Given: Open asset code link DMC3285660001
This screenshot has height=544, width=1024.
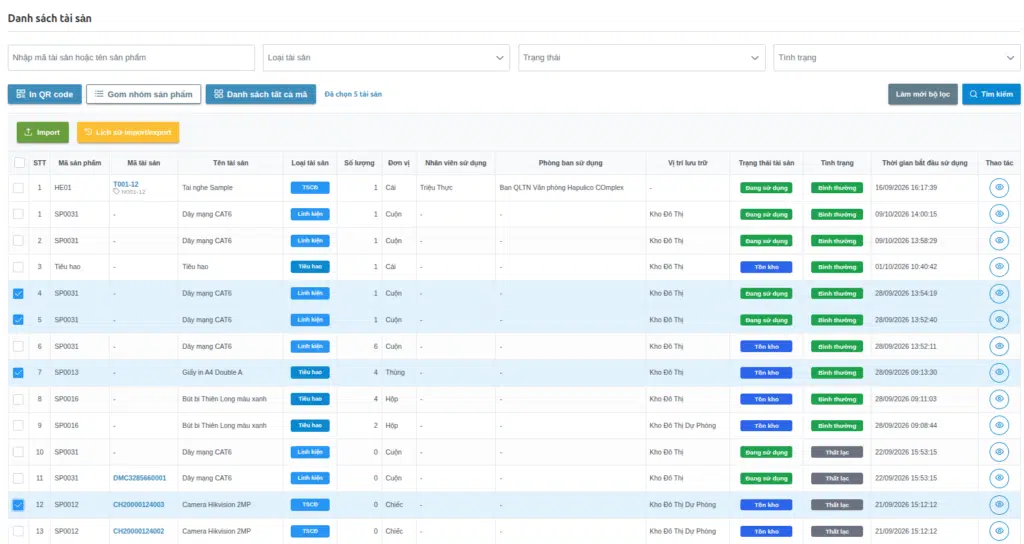Looking at the screenshot, I should (x=139, y=478).
